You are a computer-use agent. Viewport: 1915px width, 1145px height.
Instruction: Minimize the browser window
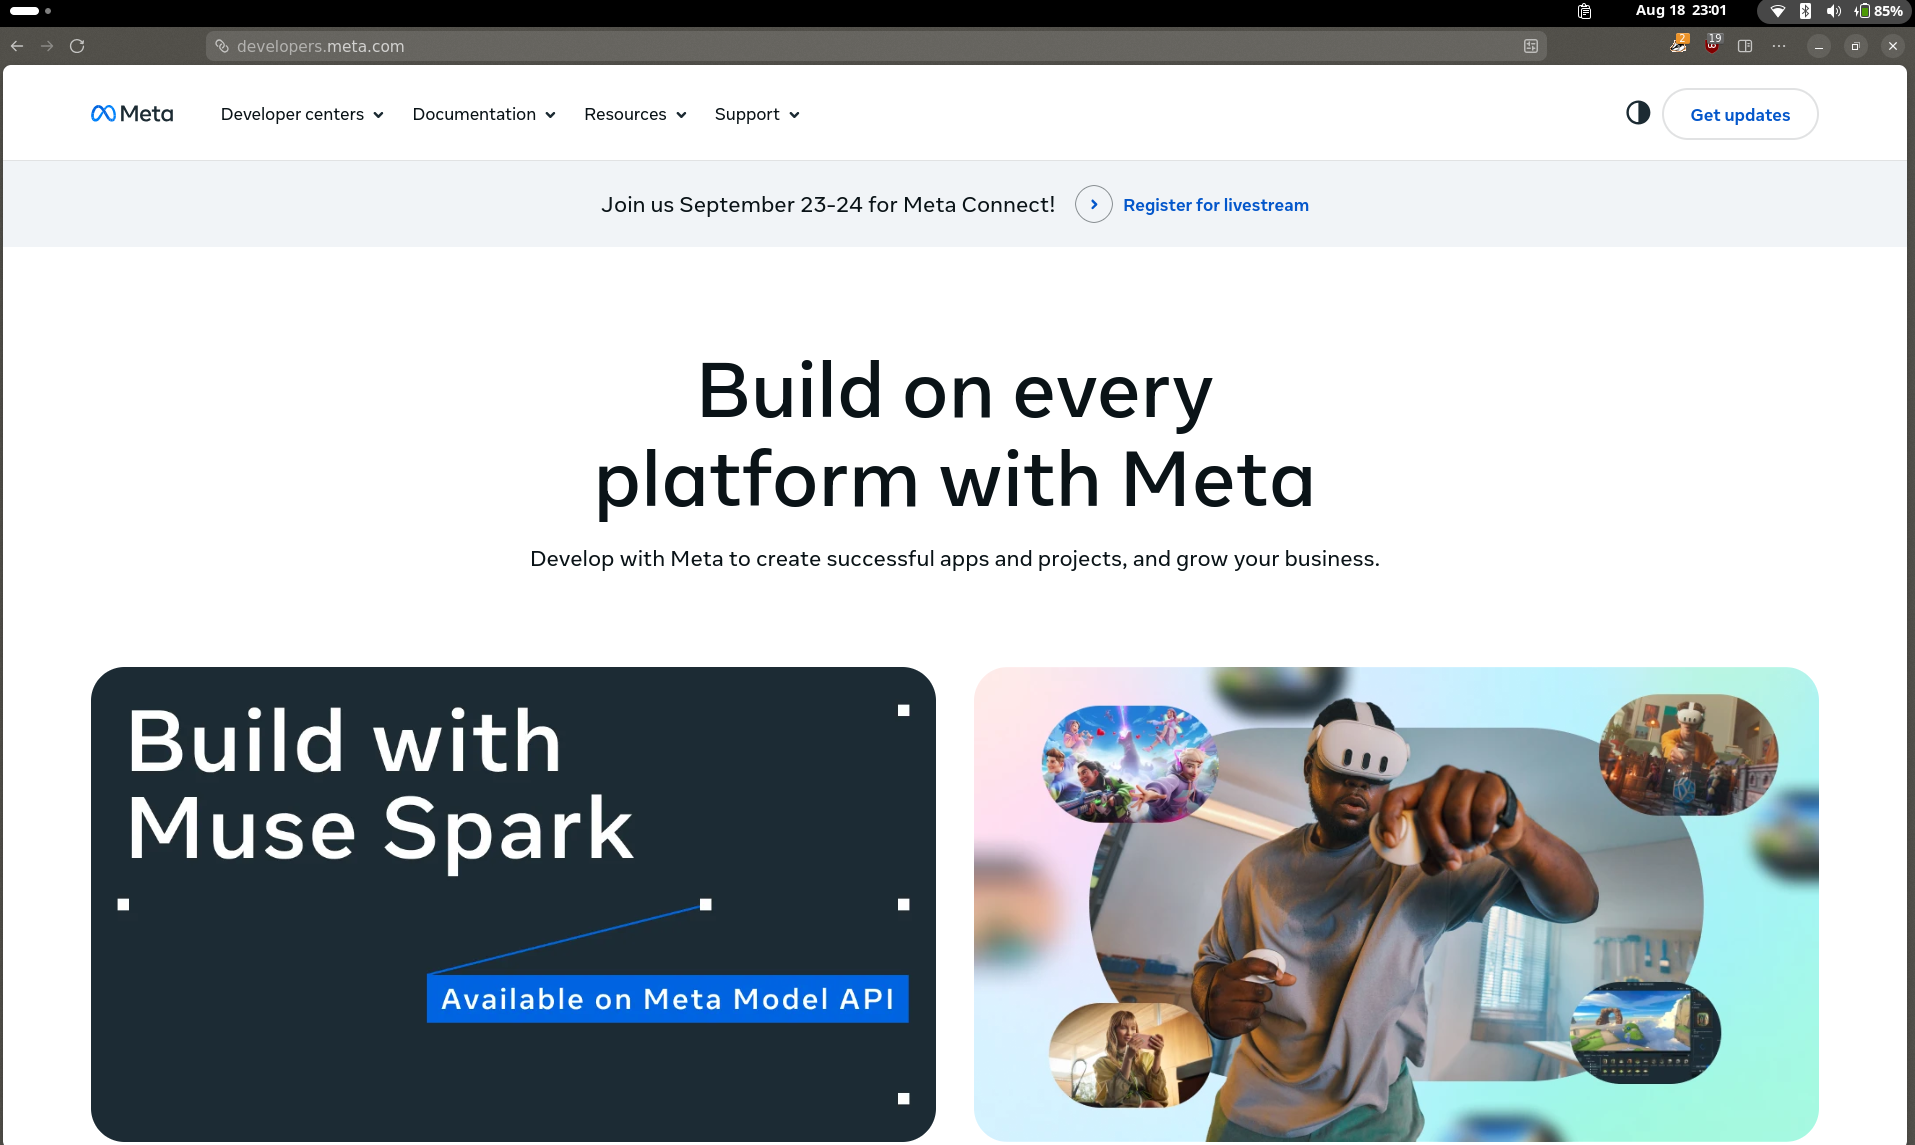1819,46
